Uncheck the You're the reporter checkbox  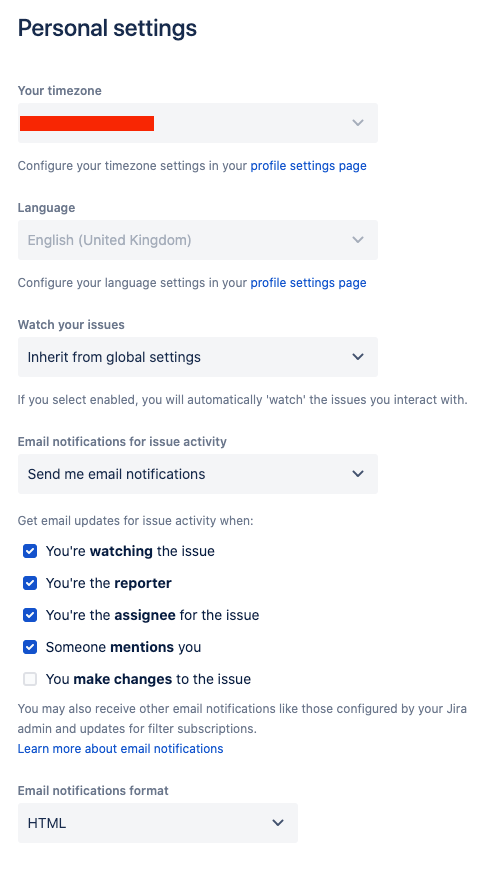tap(30, 583)
